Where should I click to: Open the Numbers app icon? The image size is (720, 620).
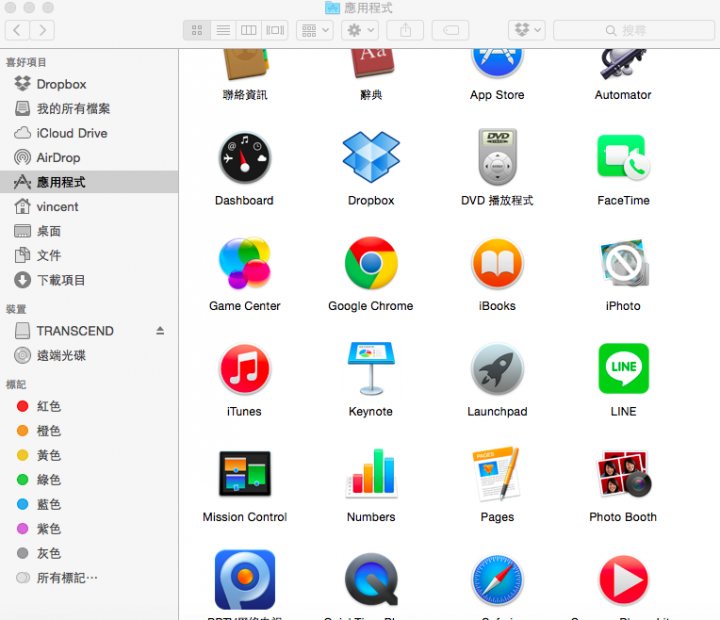pyautogui.click(x=371, y=473)
